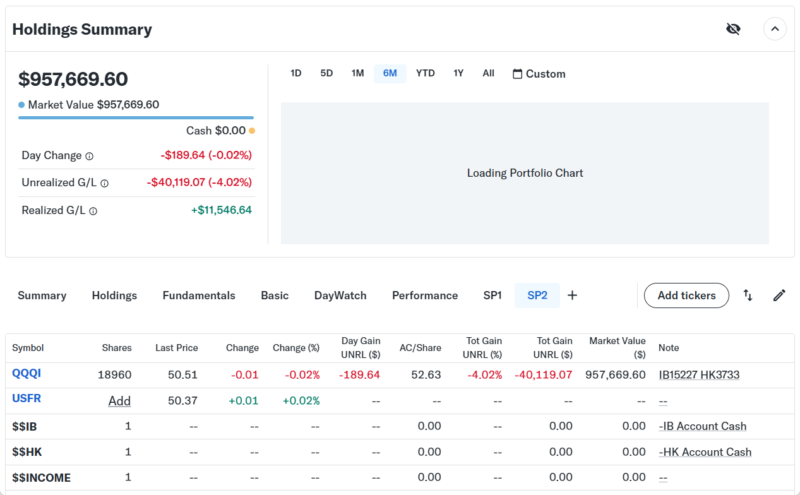The image size is (800, 495).
Task: Sort by the Market Value column header
Action: [618, 347]
